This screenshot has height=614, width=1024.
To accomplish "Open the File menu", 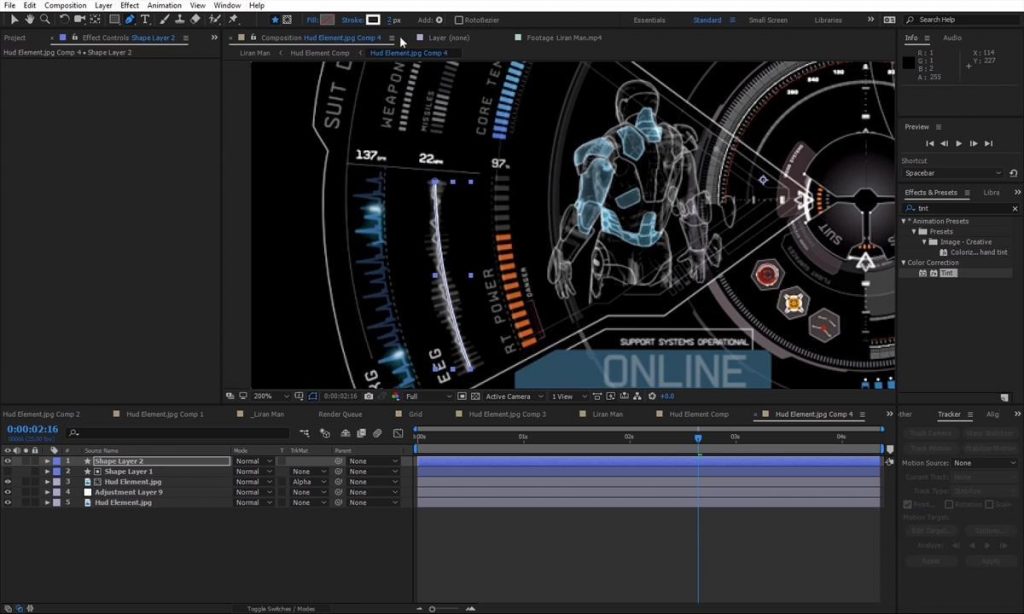I will click(x=10, y=5).
